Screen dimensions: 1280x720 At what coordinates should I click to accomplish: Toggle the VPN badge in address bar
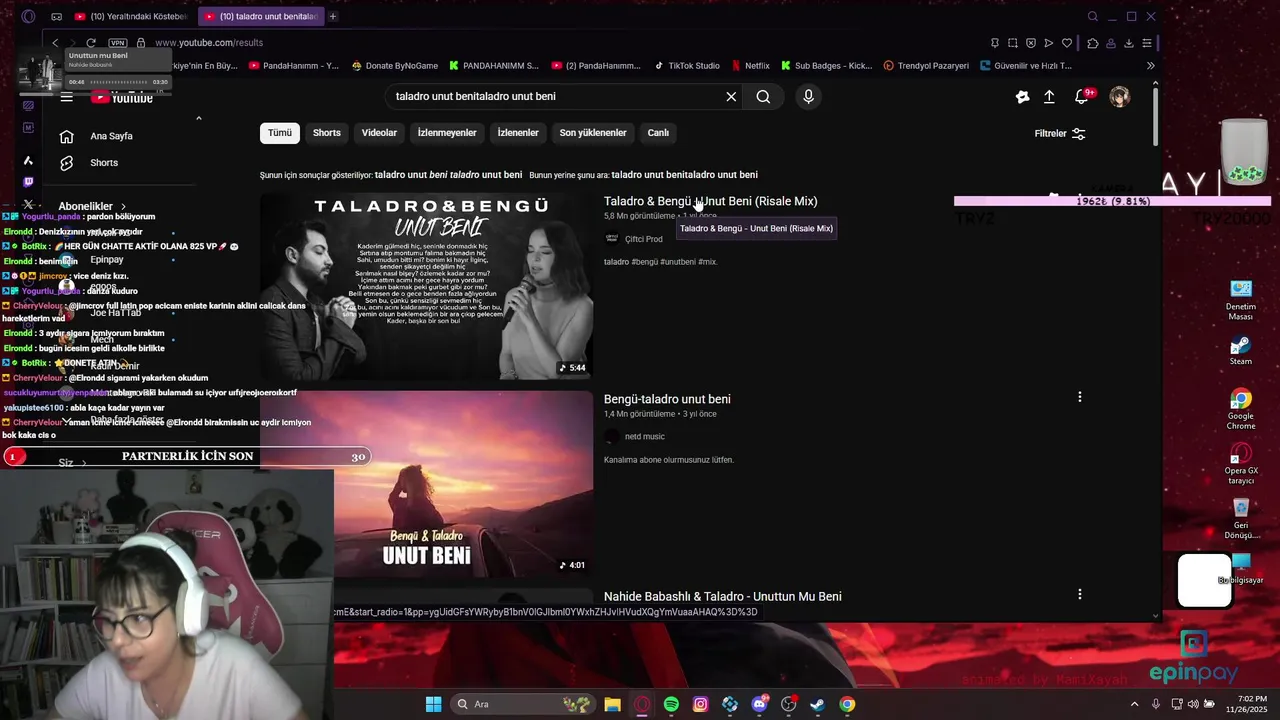click(117, 43)
